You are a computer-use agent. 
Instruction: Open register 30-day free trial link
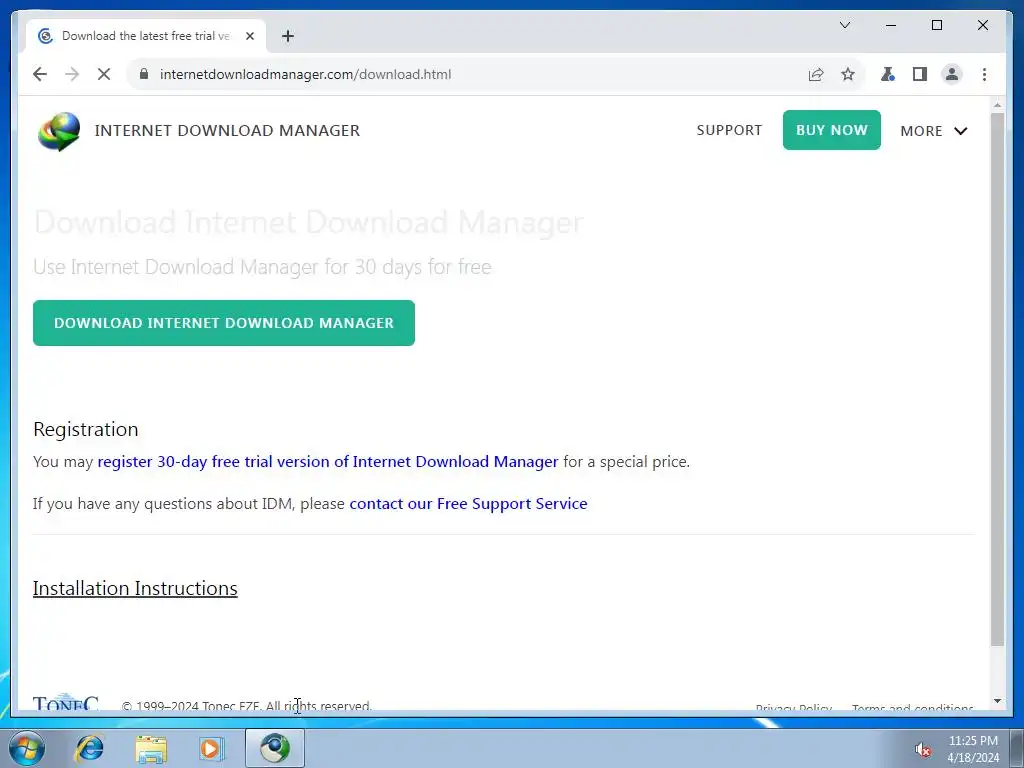(x=328, y=462)
